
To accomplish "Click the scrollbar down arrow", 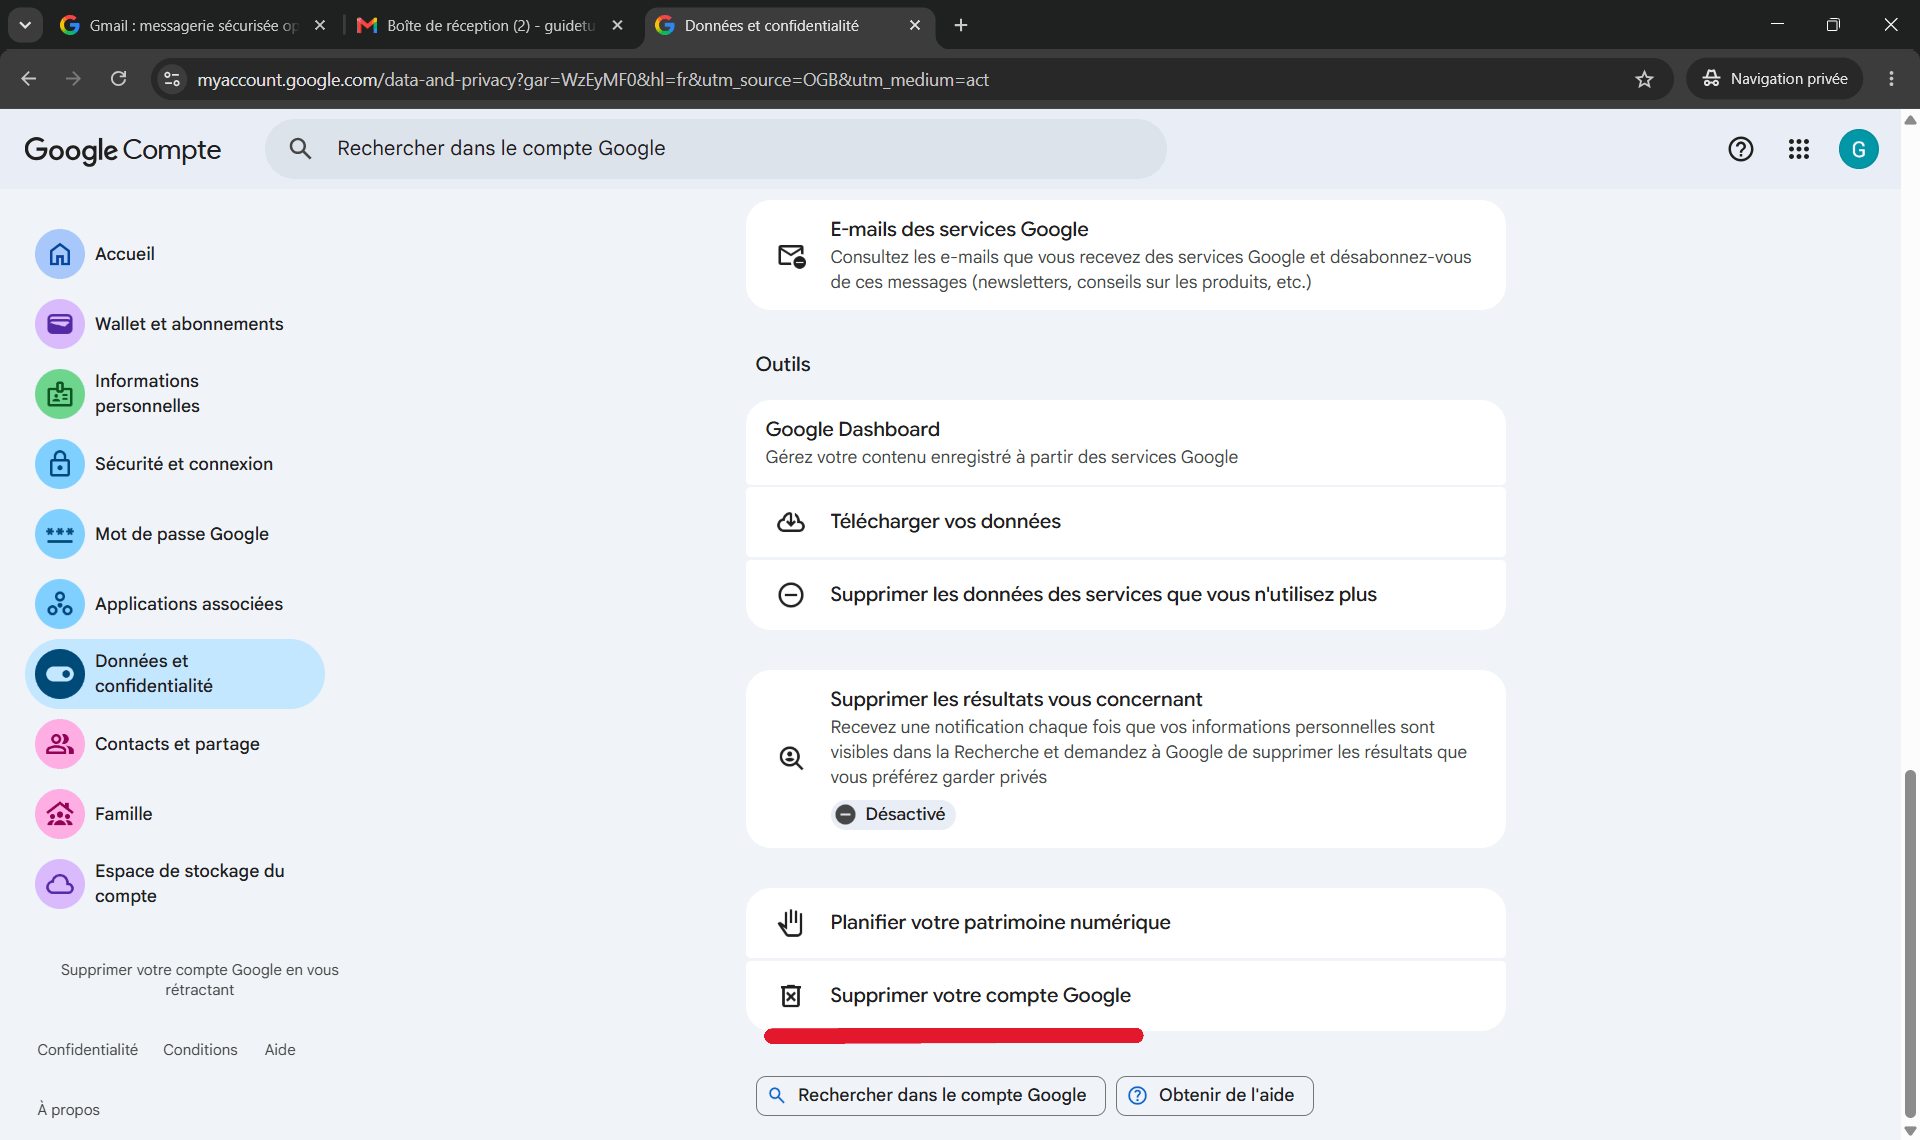I will point(1910,1131).
